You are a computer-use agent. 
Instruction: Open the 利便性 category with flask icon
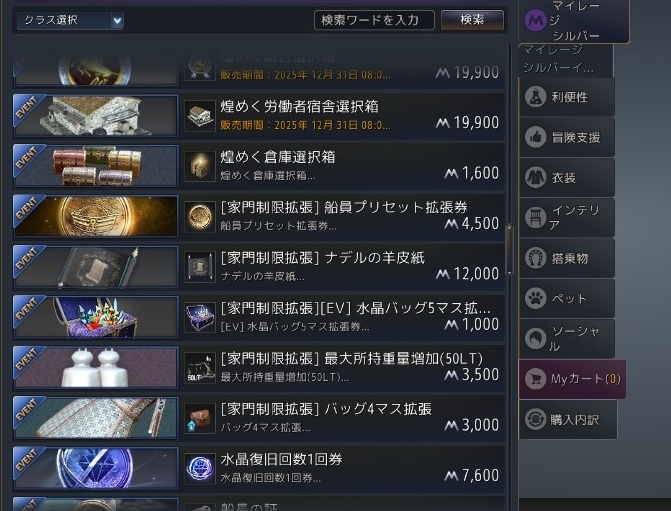pos(566,97)
